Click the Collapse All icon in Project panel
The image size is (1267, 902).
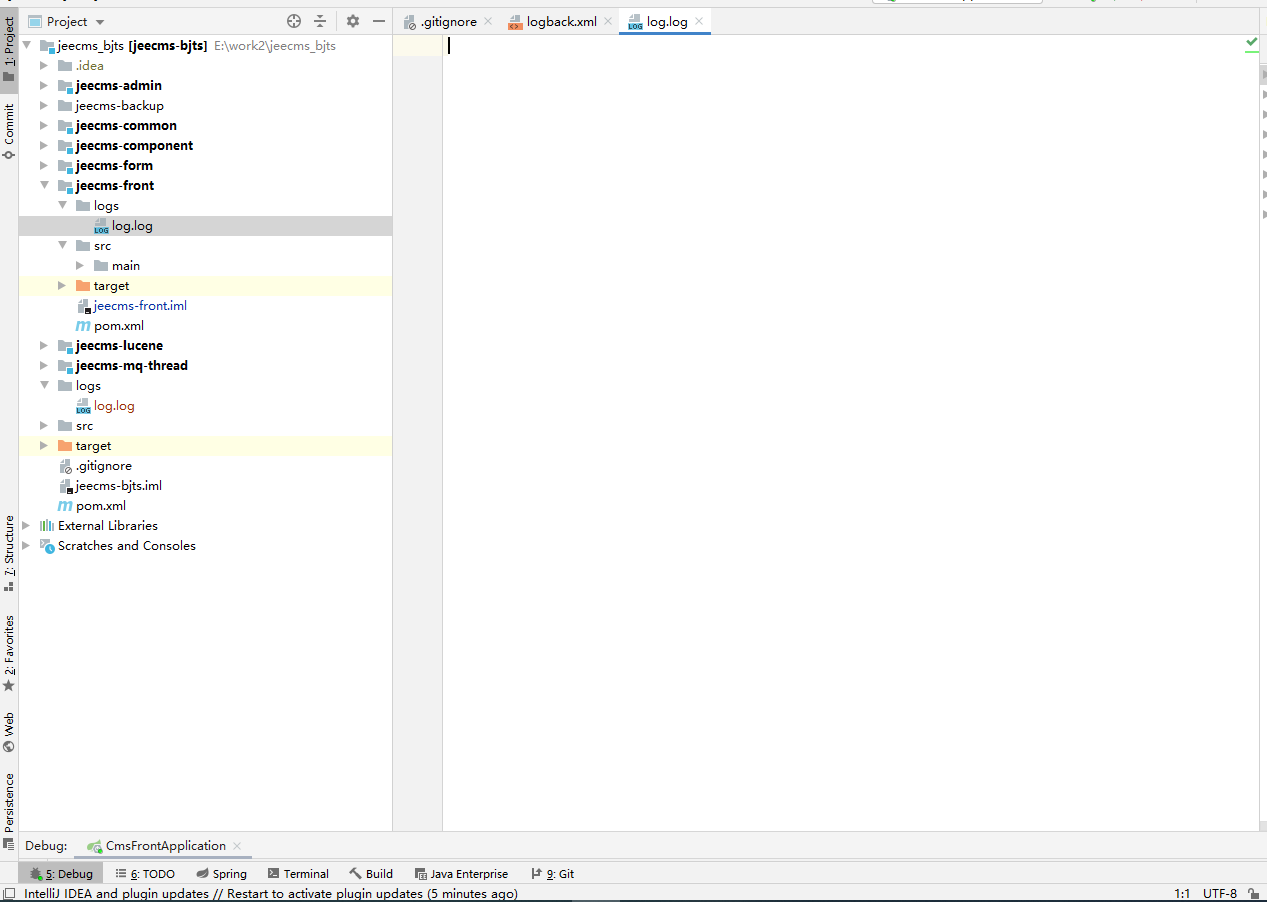pos(320,21)
